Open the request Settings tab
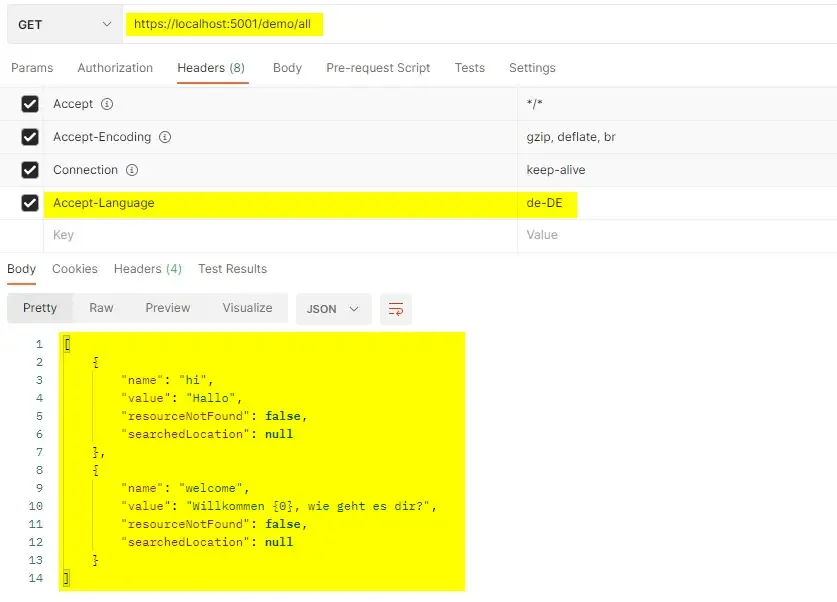 531,68
